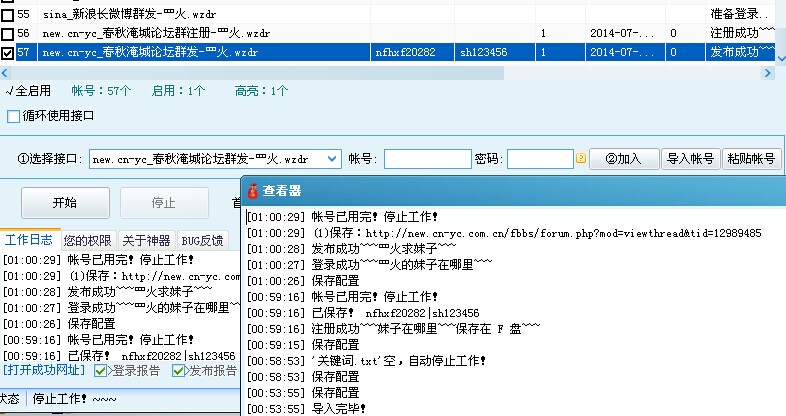Click the 准备登录 status cell in row 55
This screenshot has width=786, height=416.
click(742, 15)
